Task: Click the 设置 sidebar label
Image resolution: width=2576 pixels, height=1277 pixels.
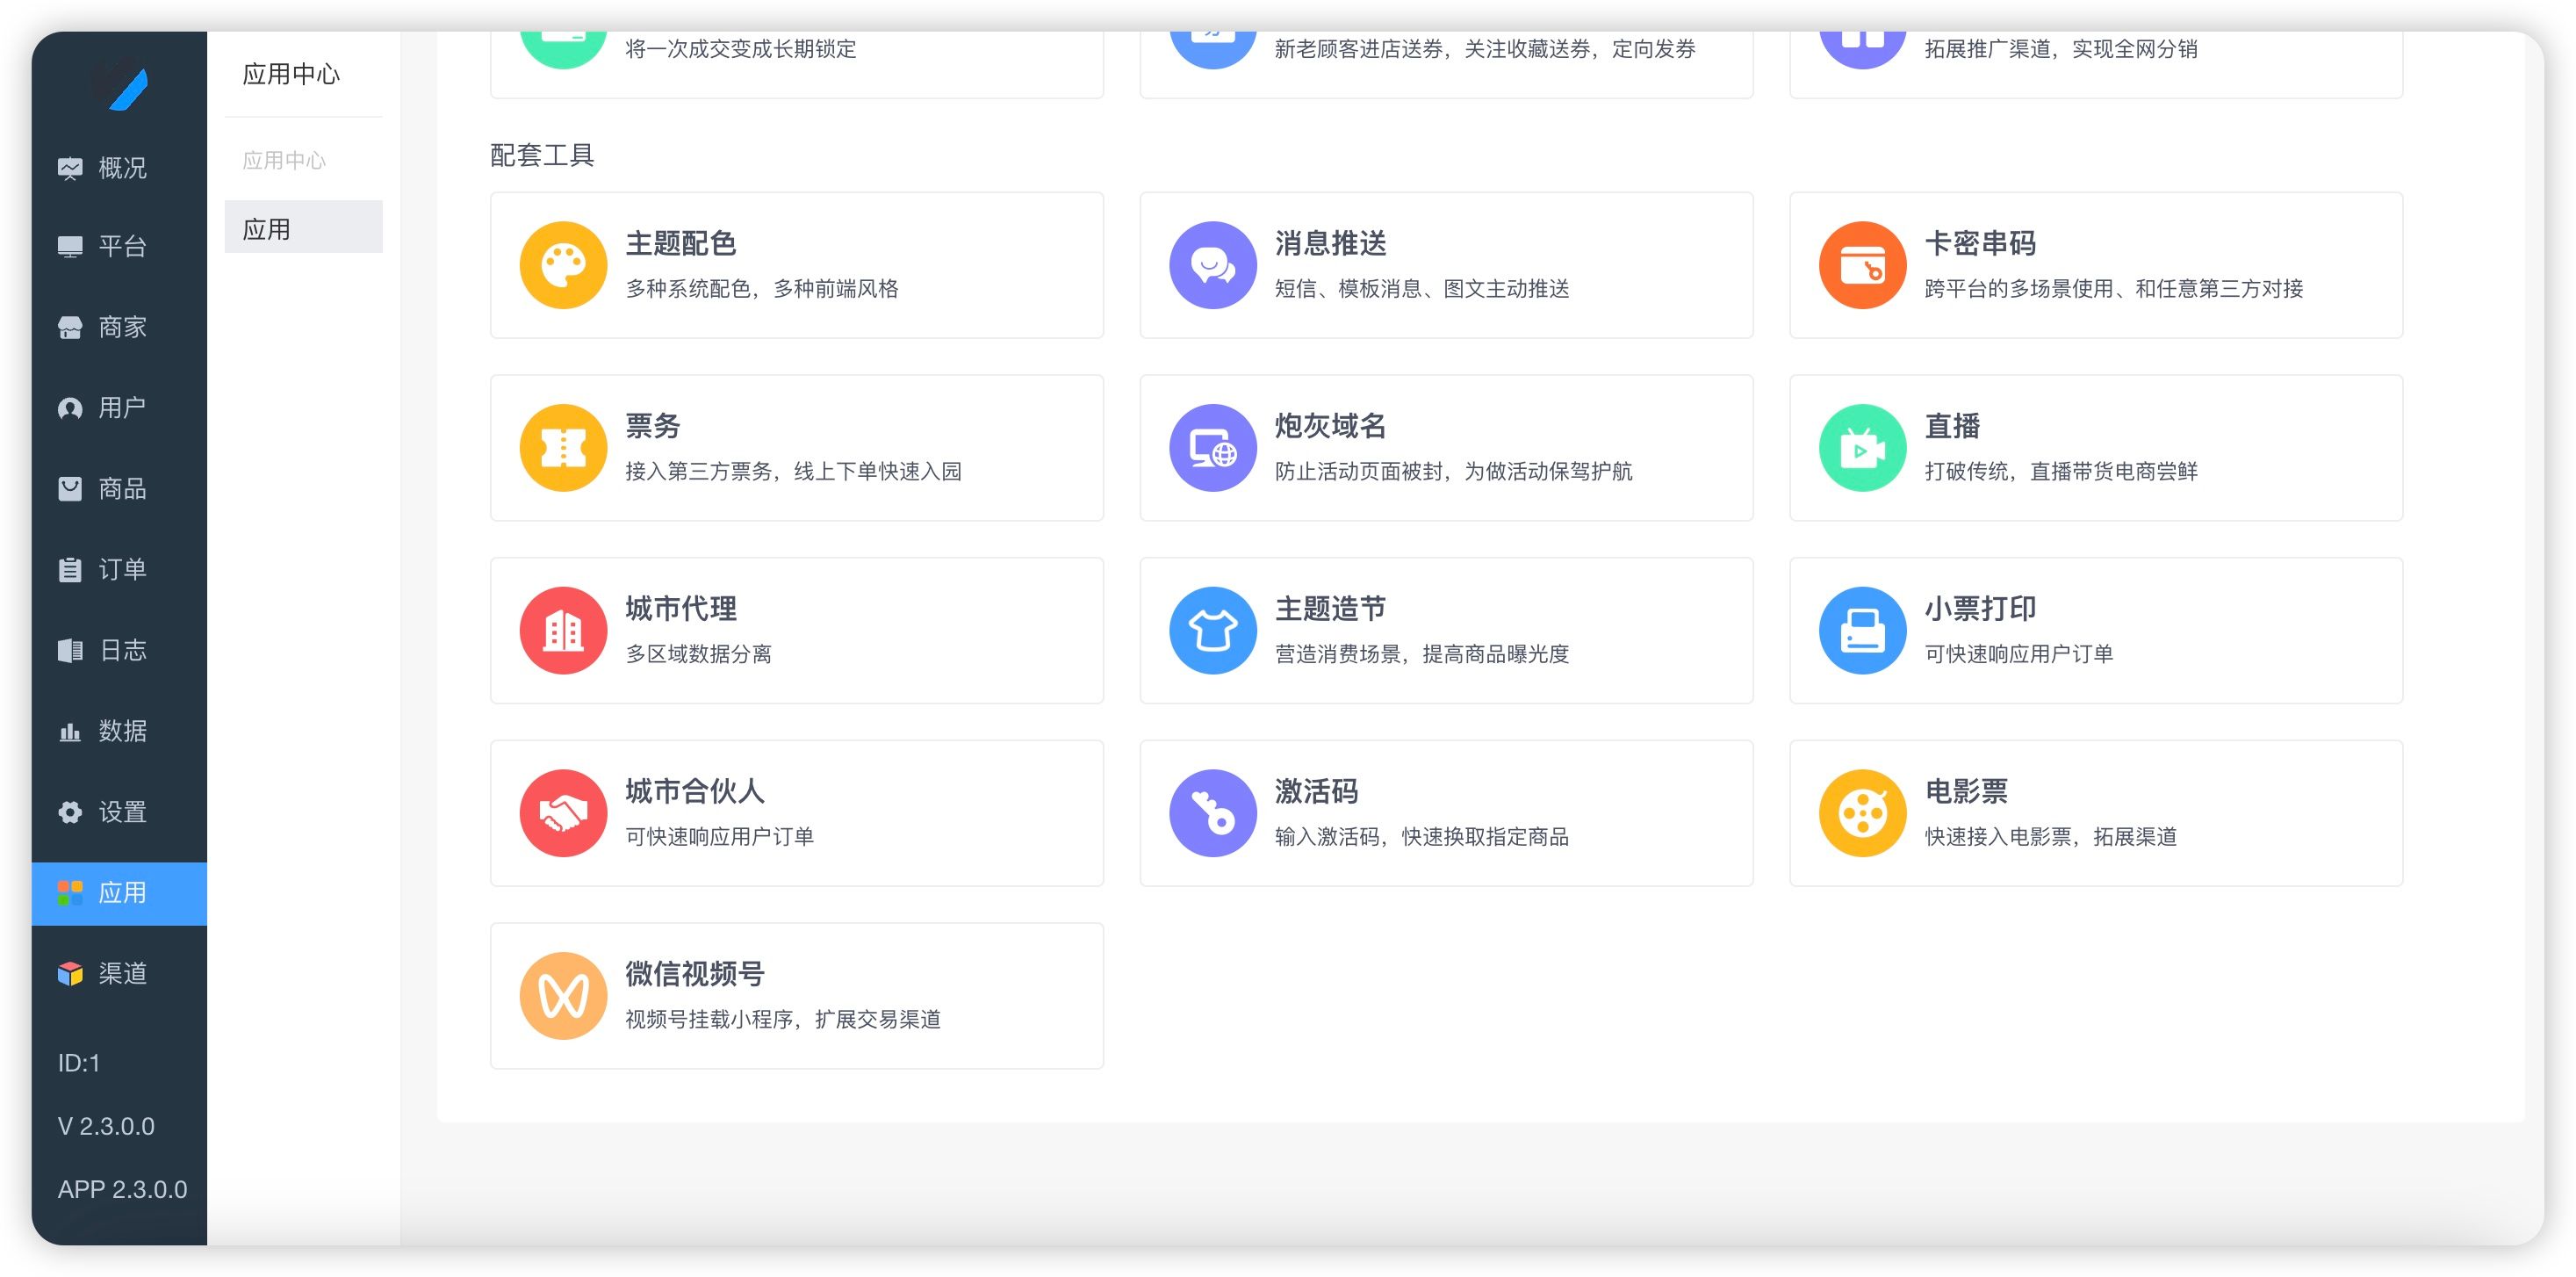Action: point(122,812)
